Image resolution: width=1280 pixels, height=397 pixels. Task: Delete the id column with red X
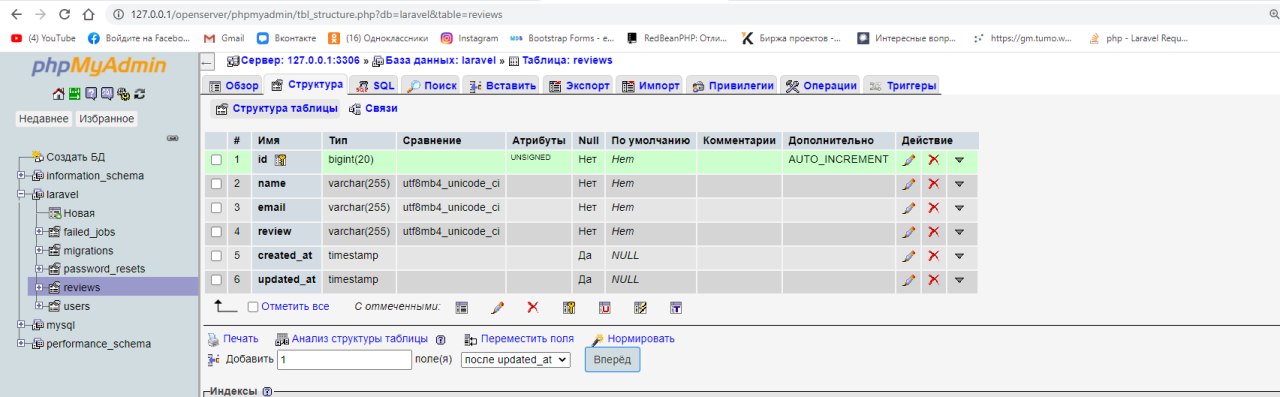[934, 160]
